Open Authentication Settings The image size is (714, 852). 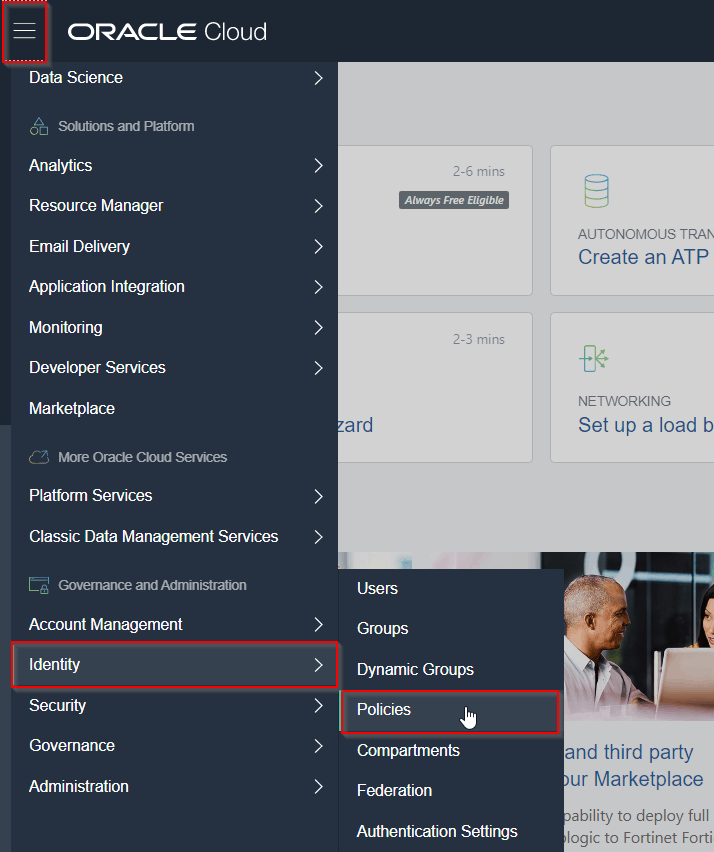pos(437,831)
